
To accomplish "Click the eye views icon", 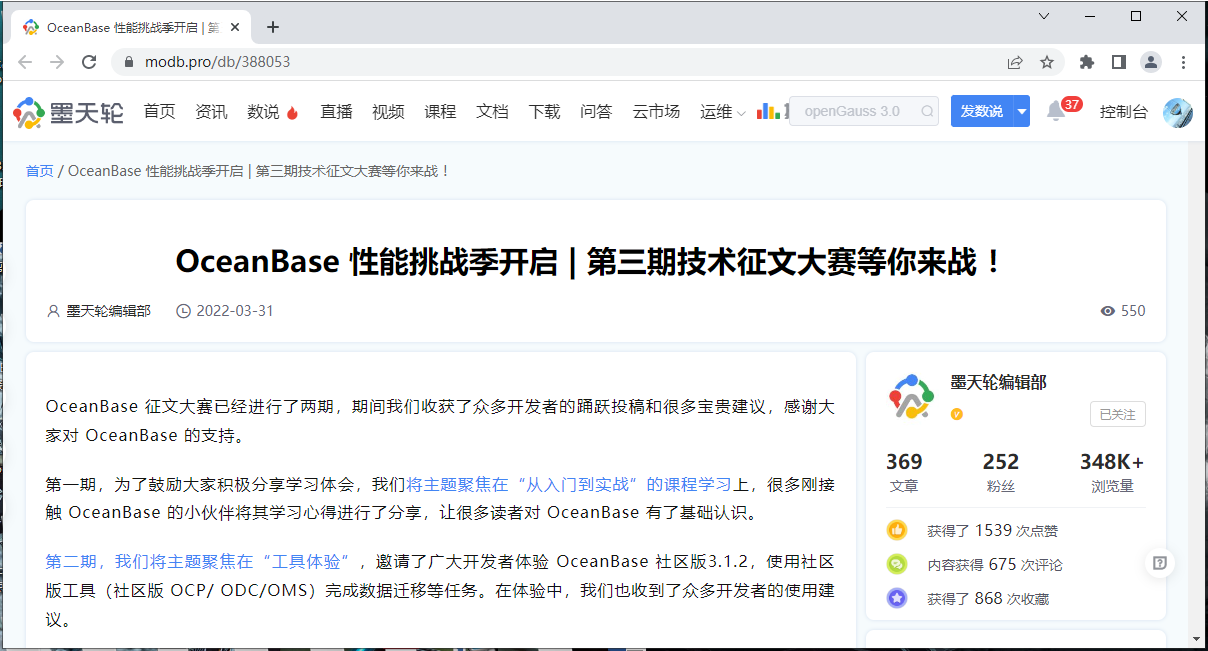I will pos(1107,311).
